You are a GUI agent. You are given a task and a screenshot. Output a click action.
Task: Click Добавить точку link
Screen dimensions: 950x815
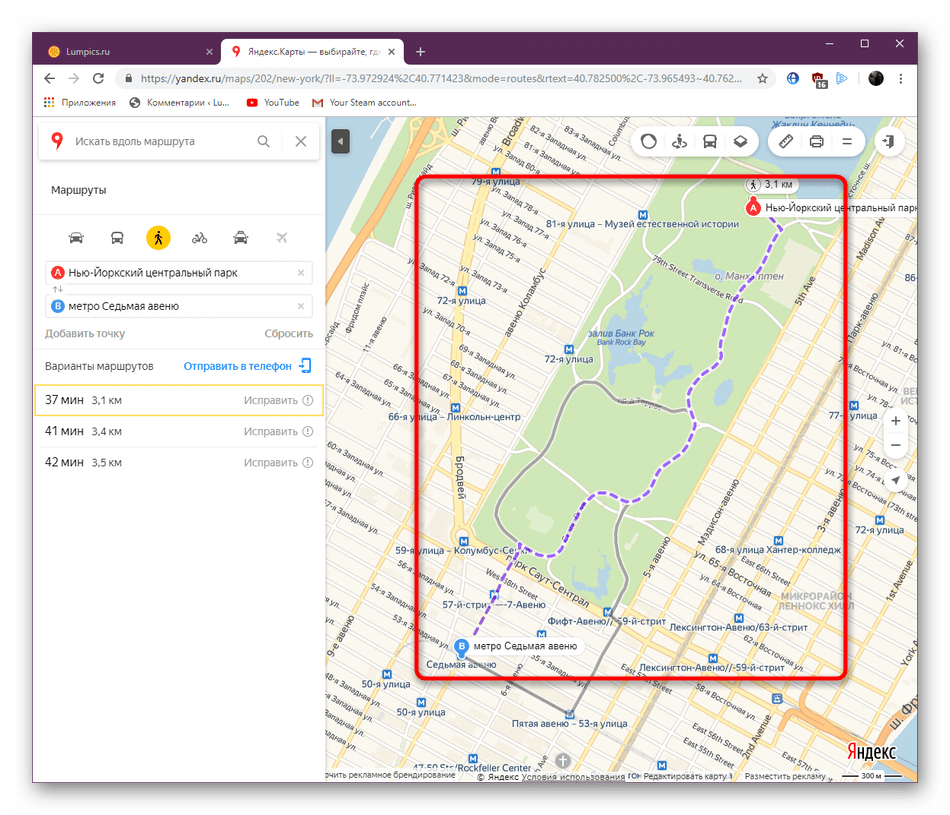pos(85,333)
